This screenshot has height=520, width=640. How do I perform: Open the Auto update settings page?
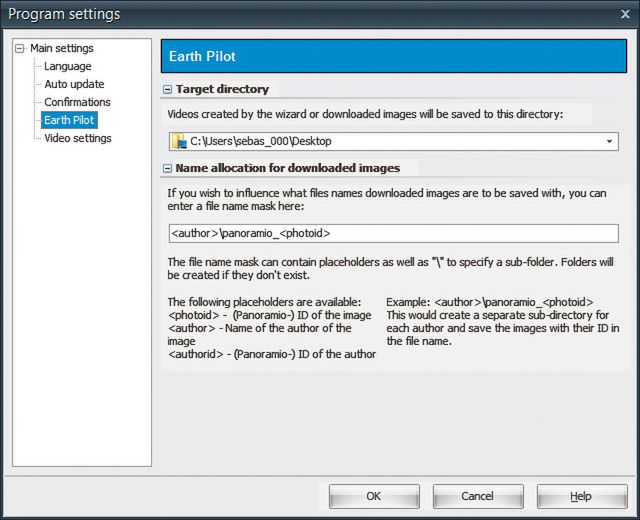(74, 84)
